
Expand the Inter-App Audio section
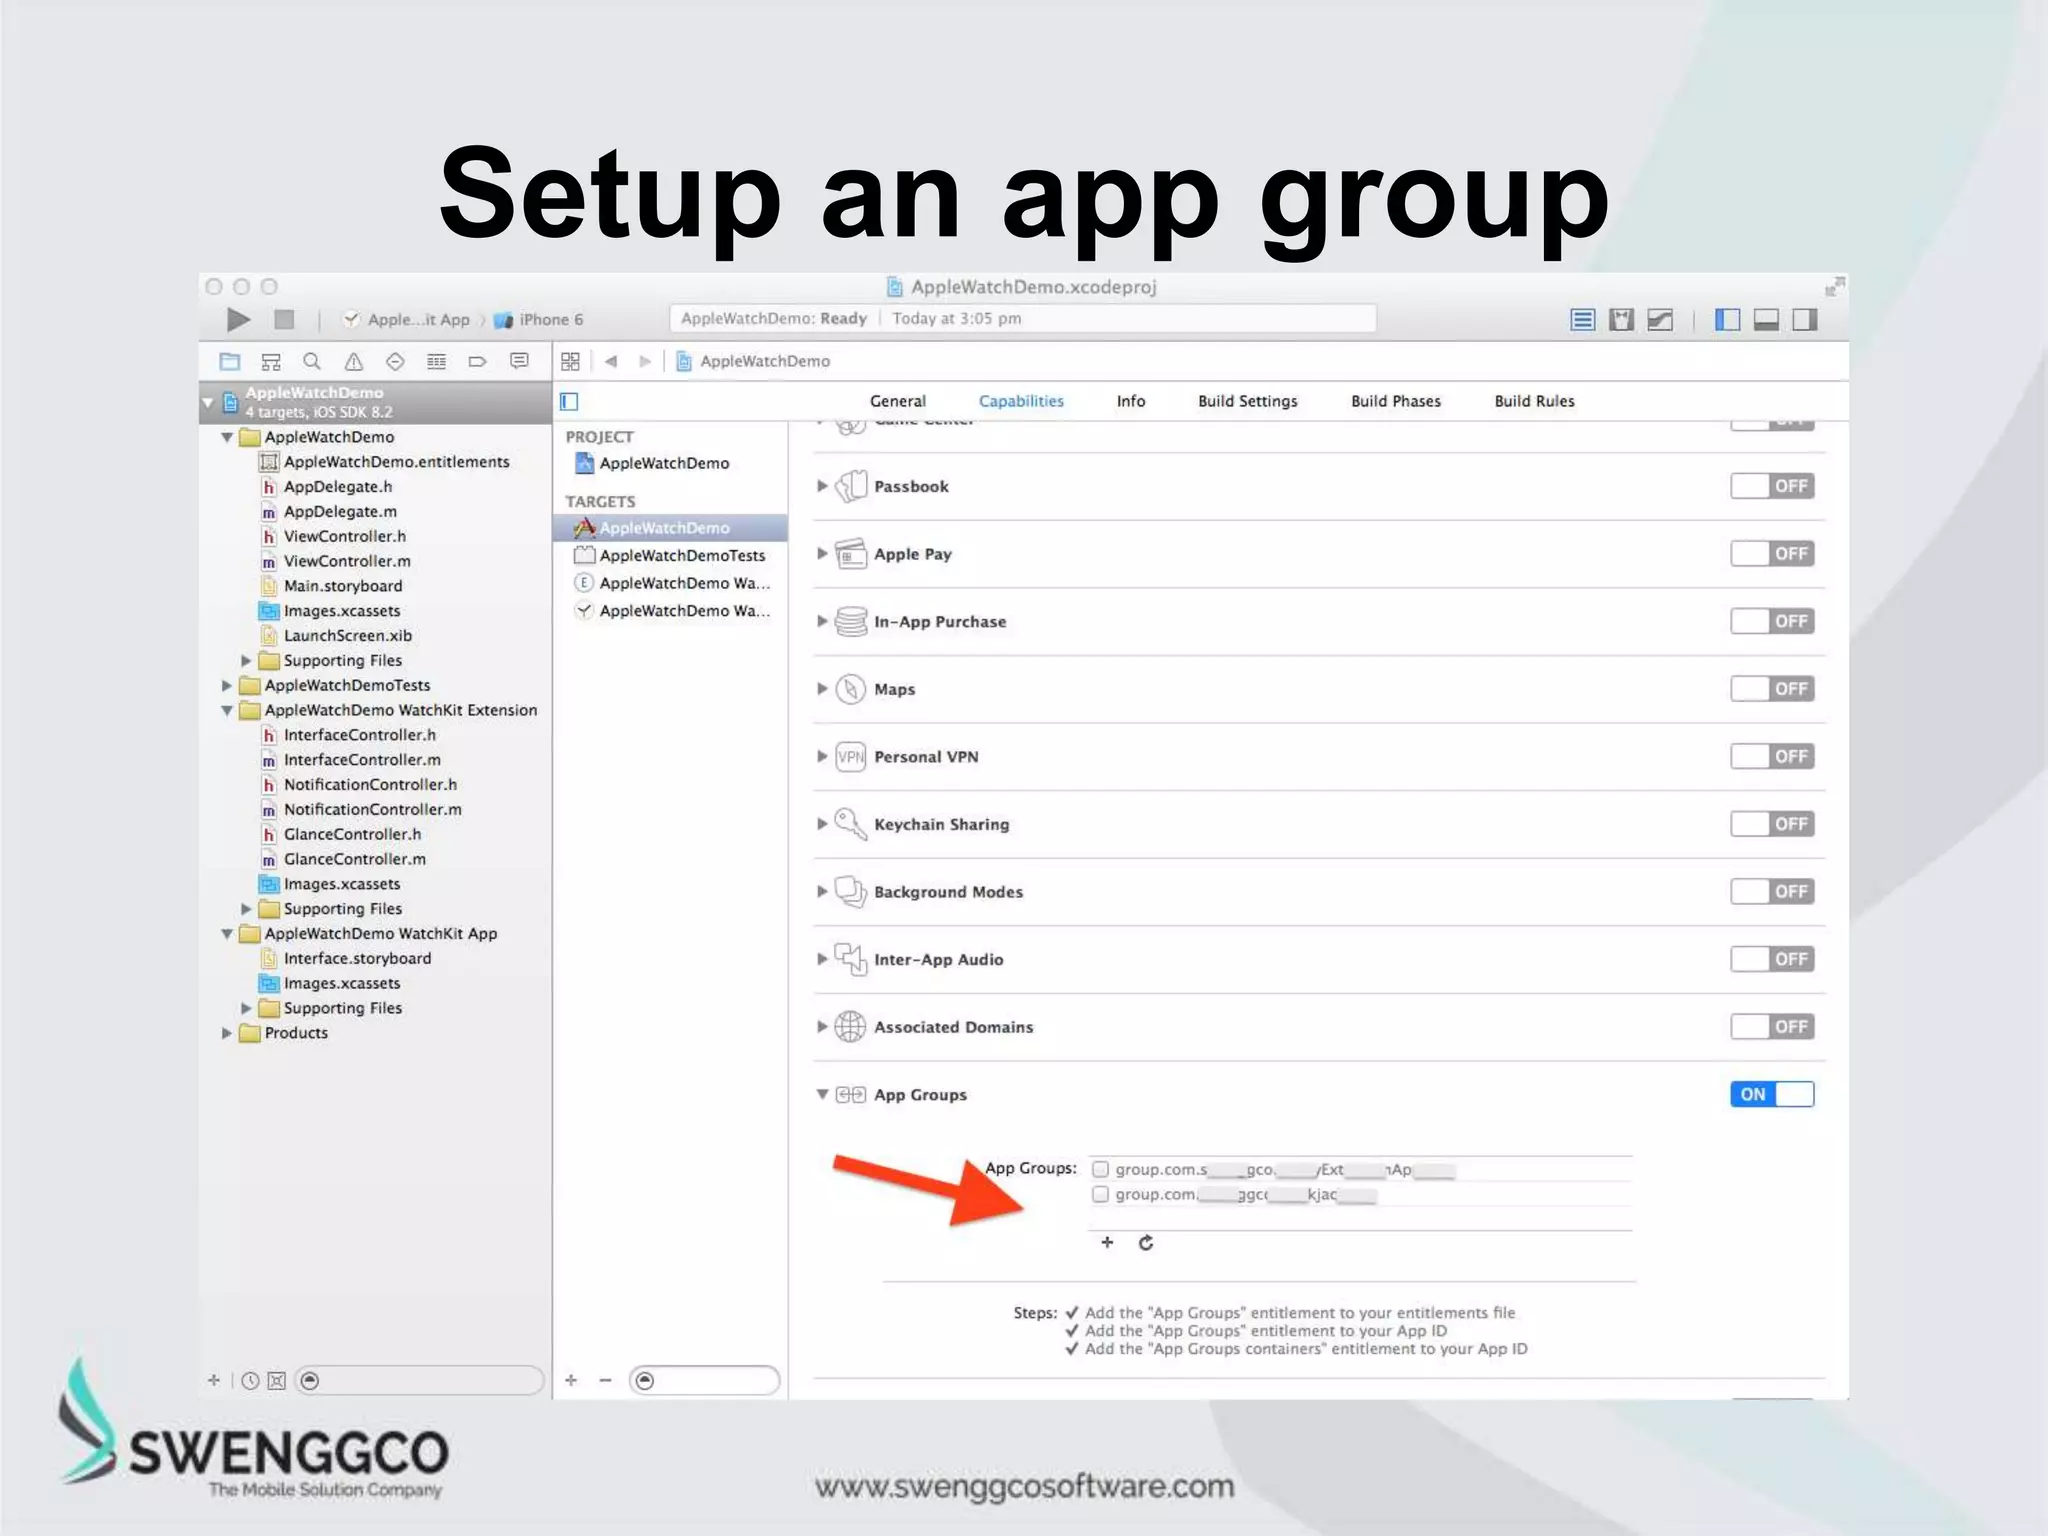(x=822, y=959)
